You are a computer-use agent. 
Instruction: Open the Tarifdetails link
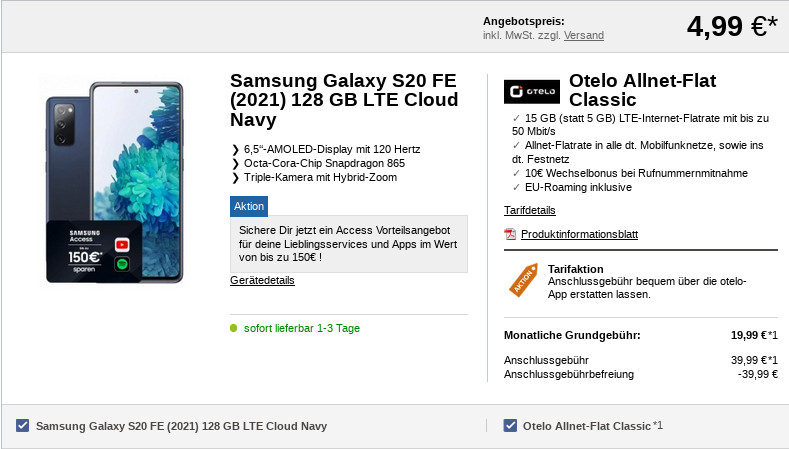(x=530, y=210)
